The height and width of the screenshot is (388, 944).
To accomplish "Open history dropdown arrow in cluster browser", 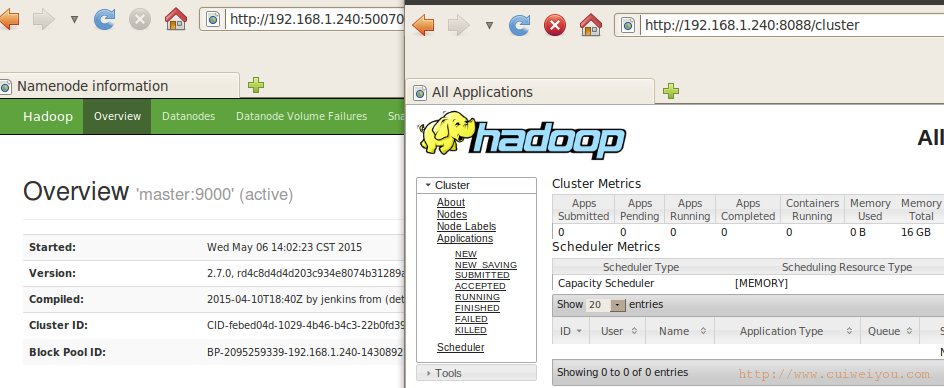I will [489, 25].
